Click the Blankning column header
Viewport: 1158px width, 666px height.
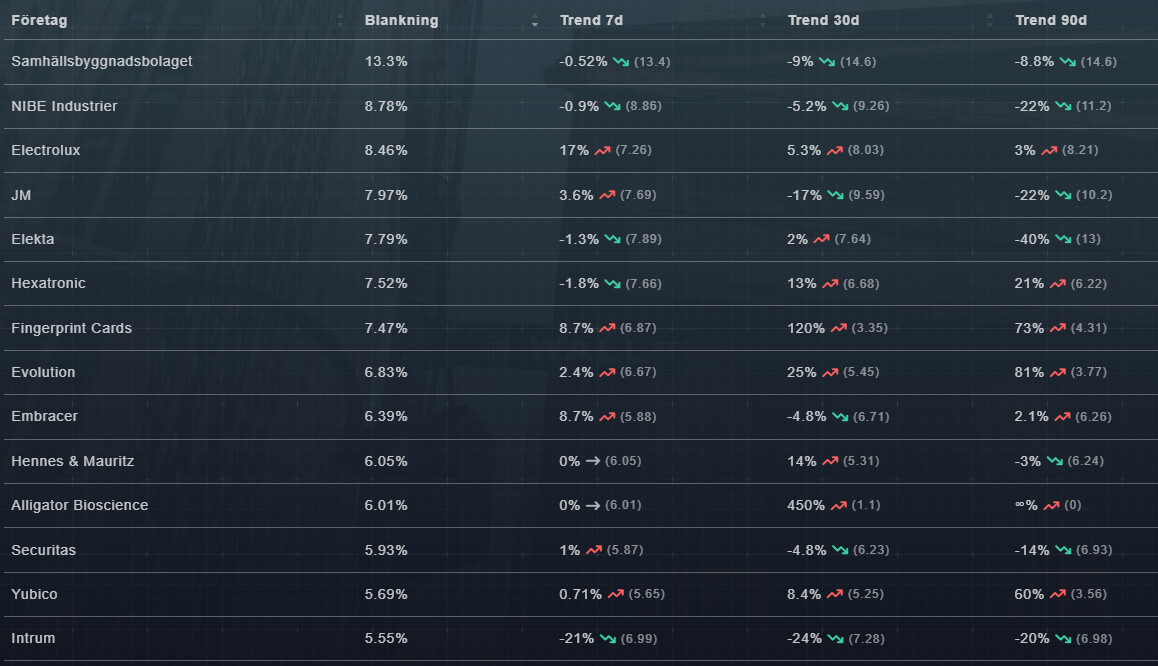tap(401, 20)
